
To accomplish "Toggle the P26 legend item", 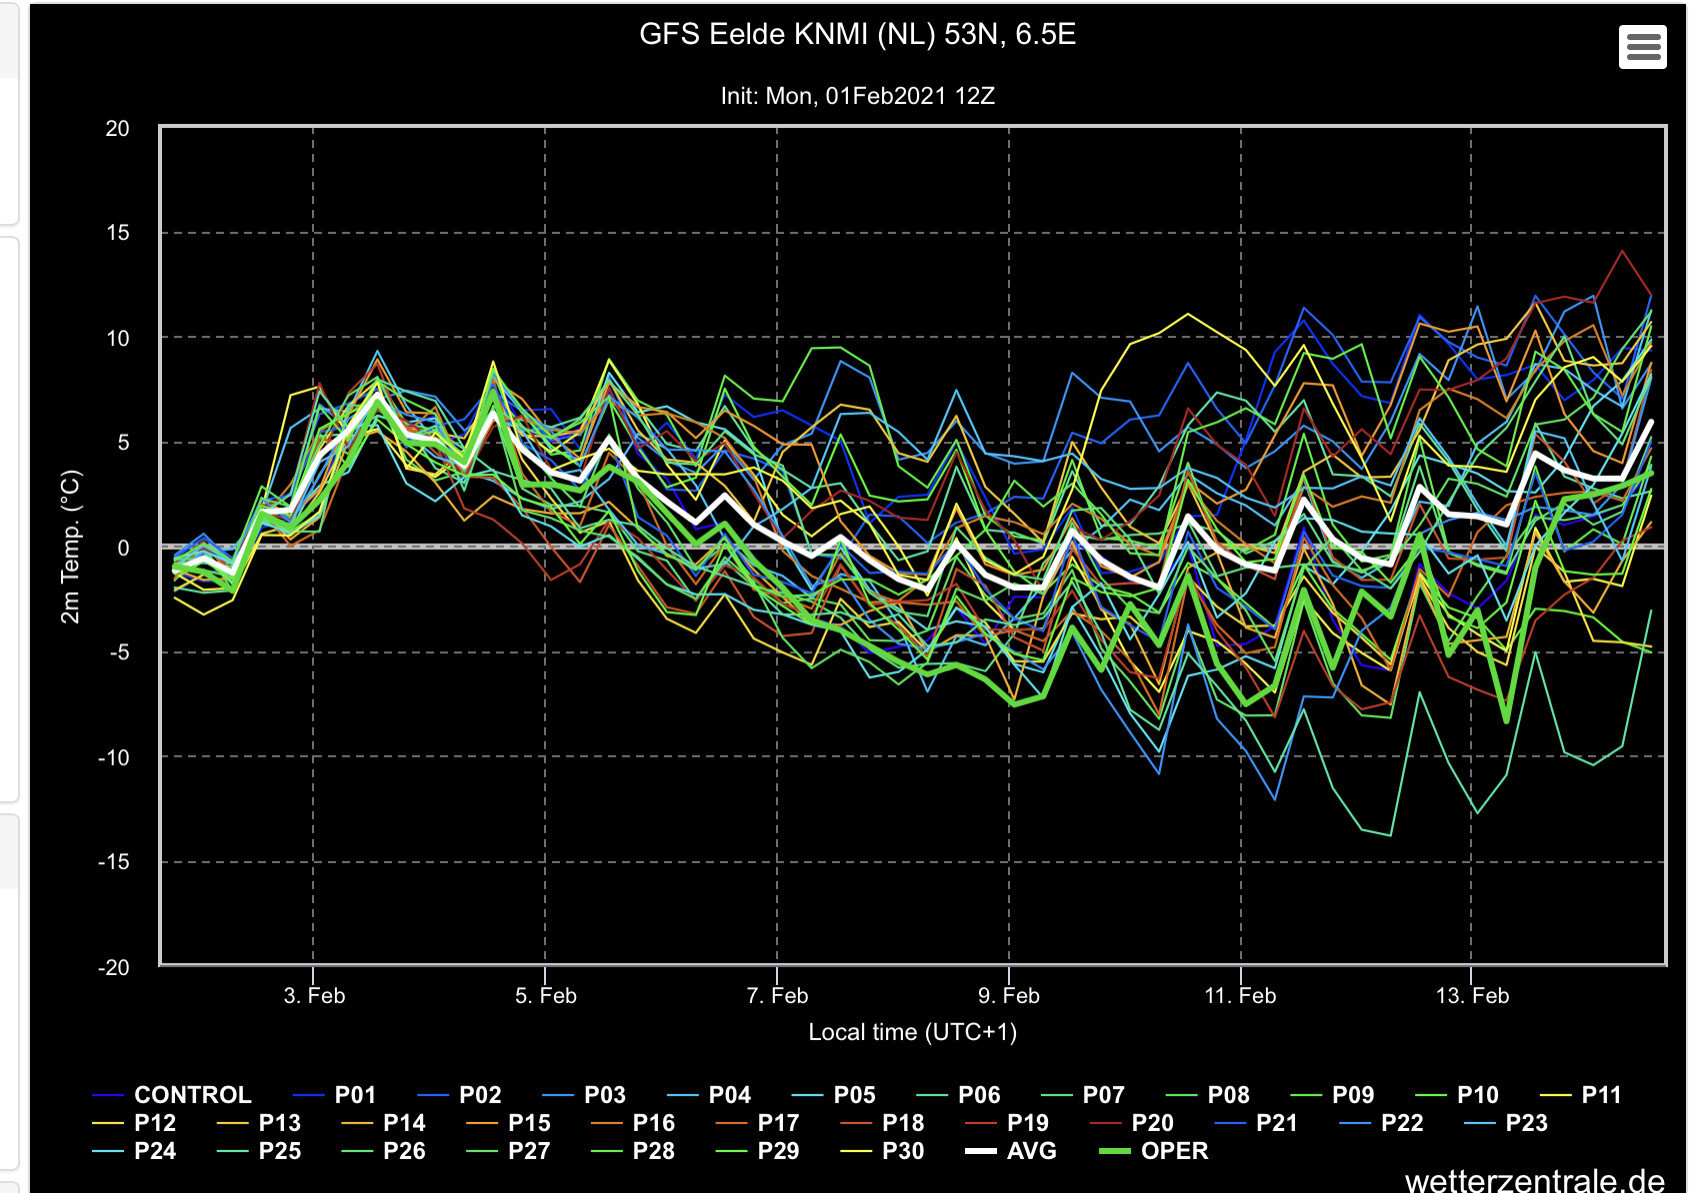I will [384, 1151].
